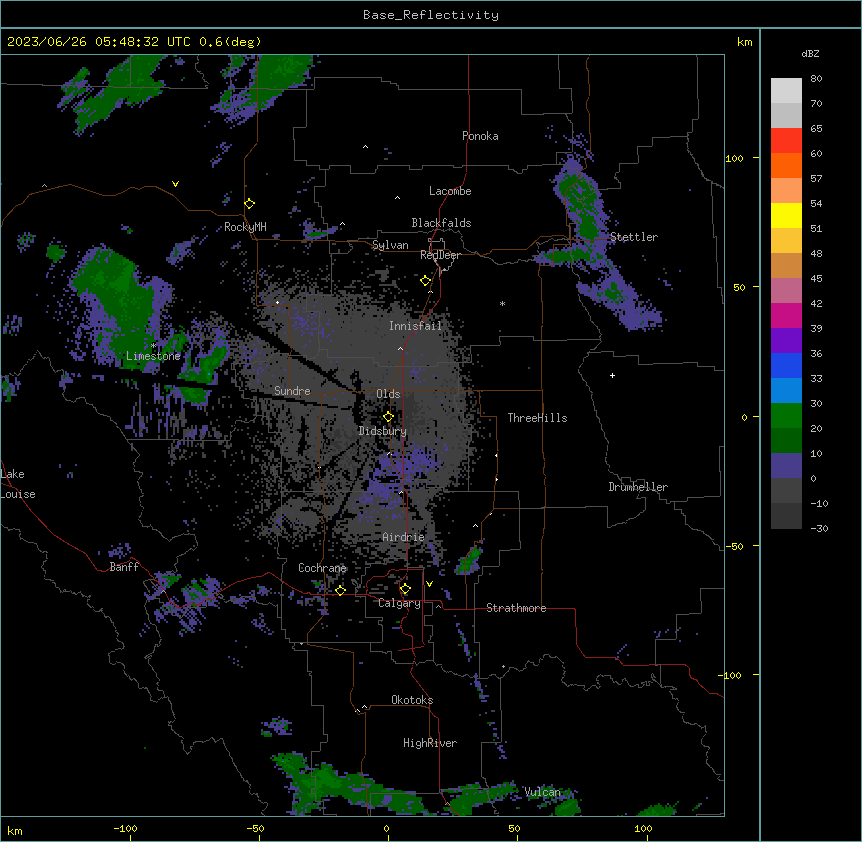862x842 pixels.
Task: Select the Cochrane map label
Action: (322, 568)
